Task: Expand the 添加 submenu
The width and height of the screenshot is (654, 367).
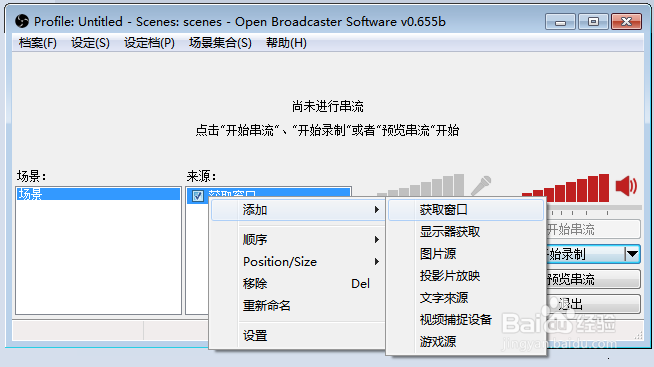Action: pyautogui.click(x=298, y=210)
